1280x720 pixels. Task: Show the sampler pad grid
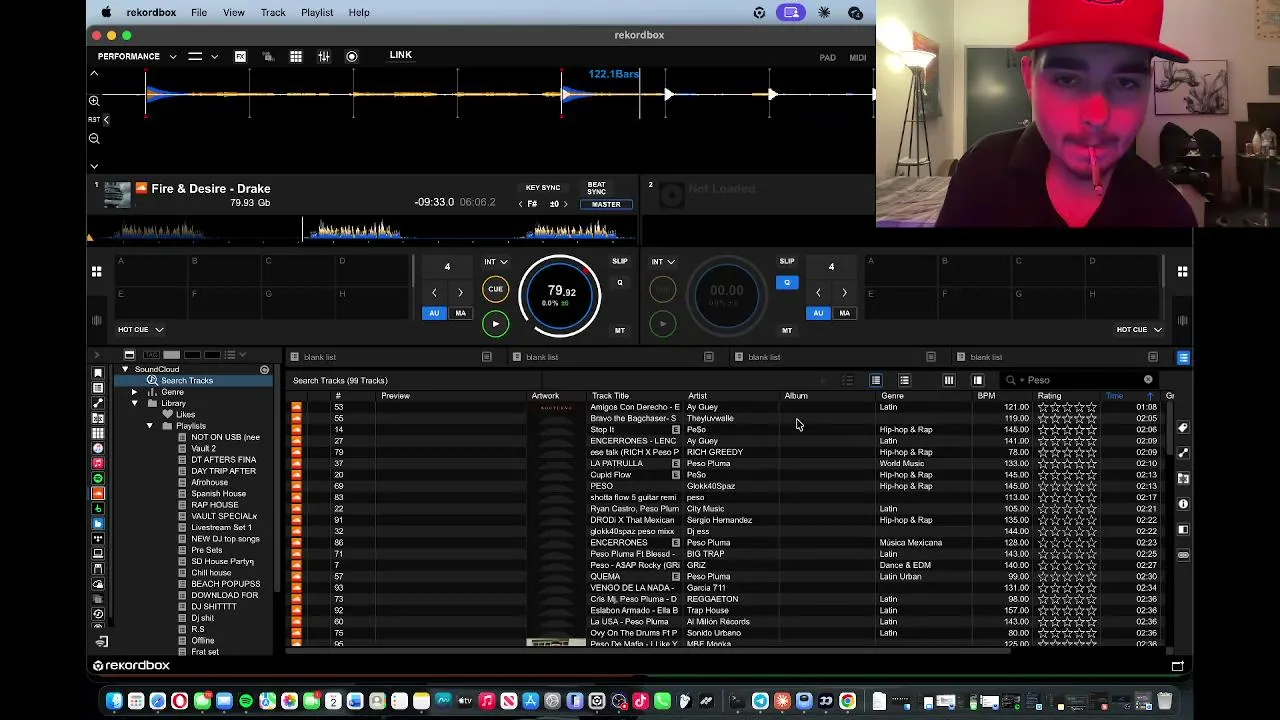coord(296,56)
